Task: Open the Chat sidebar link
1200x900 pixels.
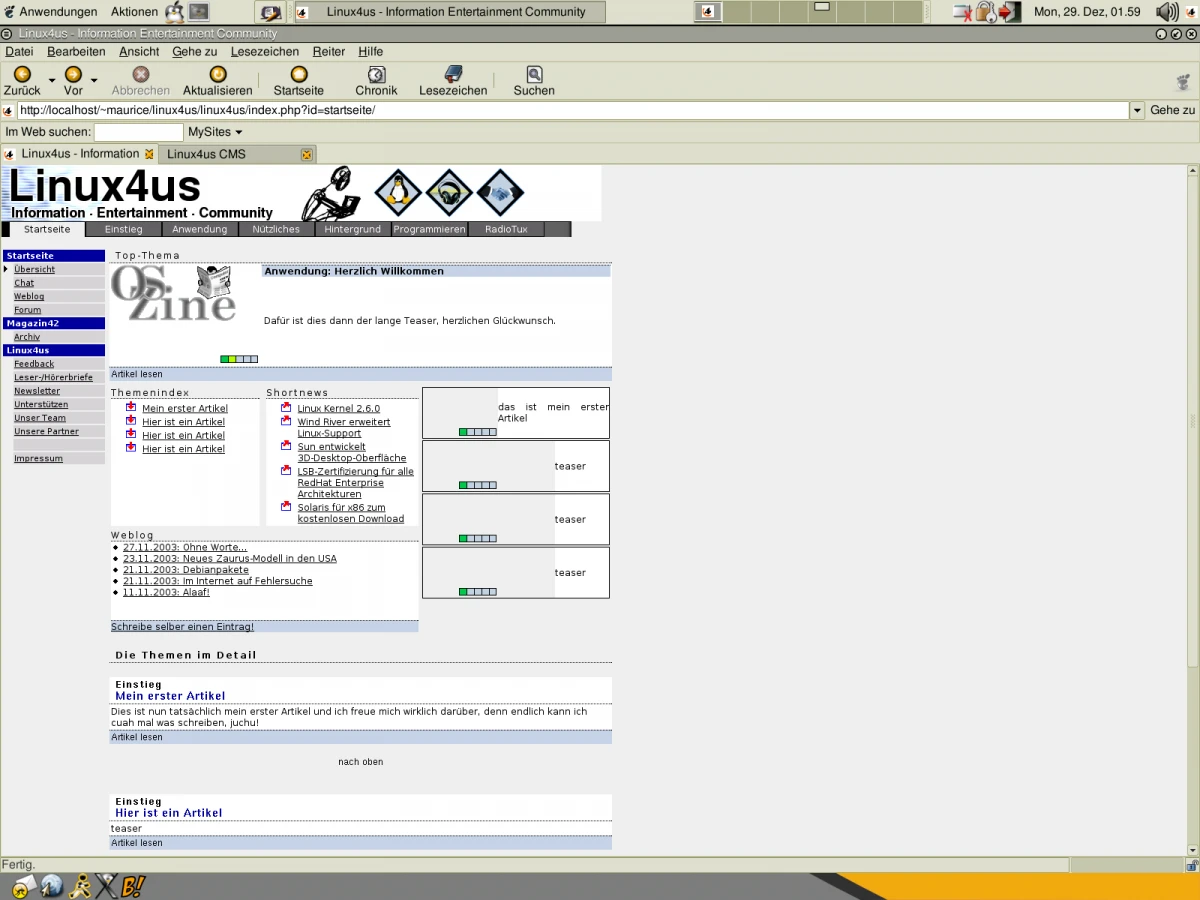Action: pyautogui.click(x=24, y=283)
